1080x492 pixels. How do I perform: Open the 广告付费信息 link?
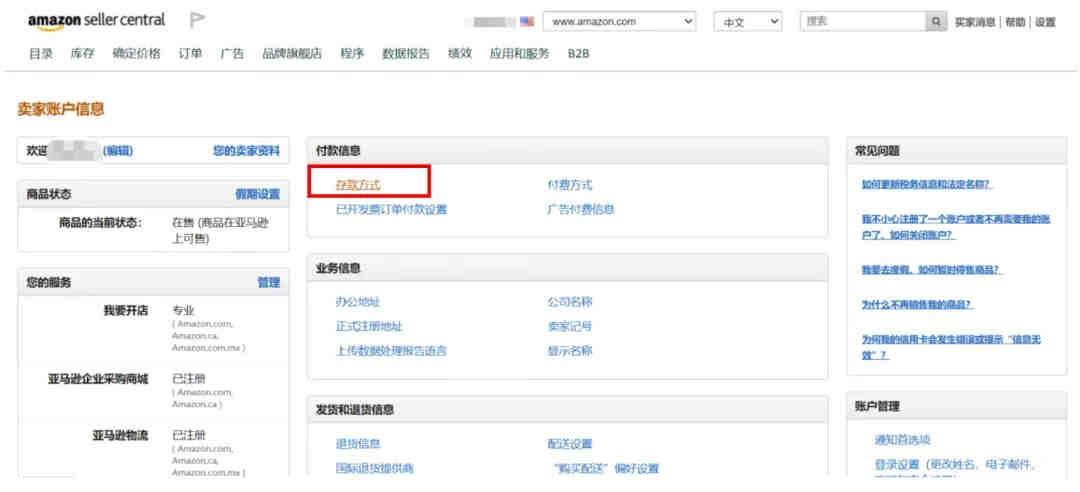click(x=581, y=209)
